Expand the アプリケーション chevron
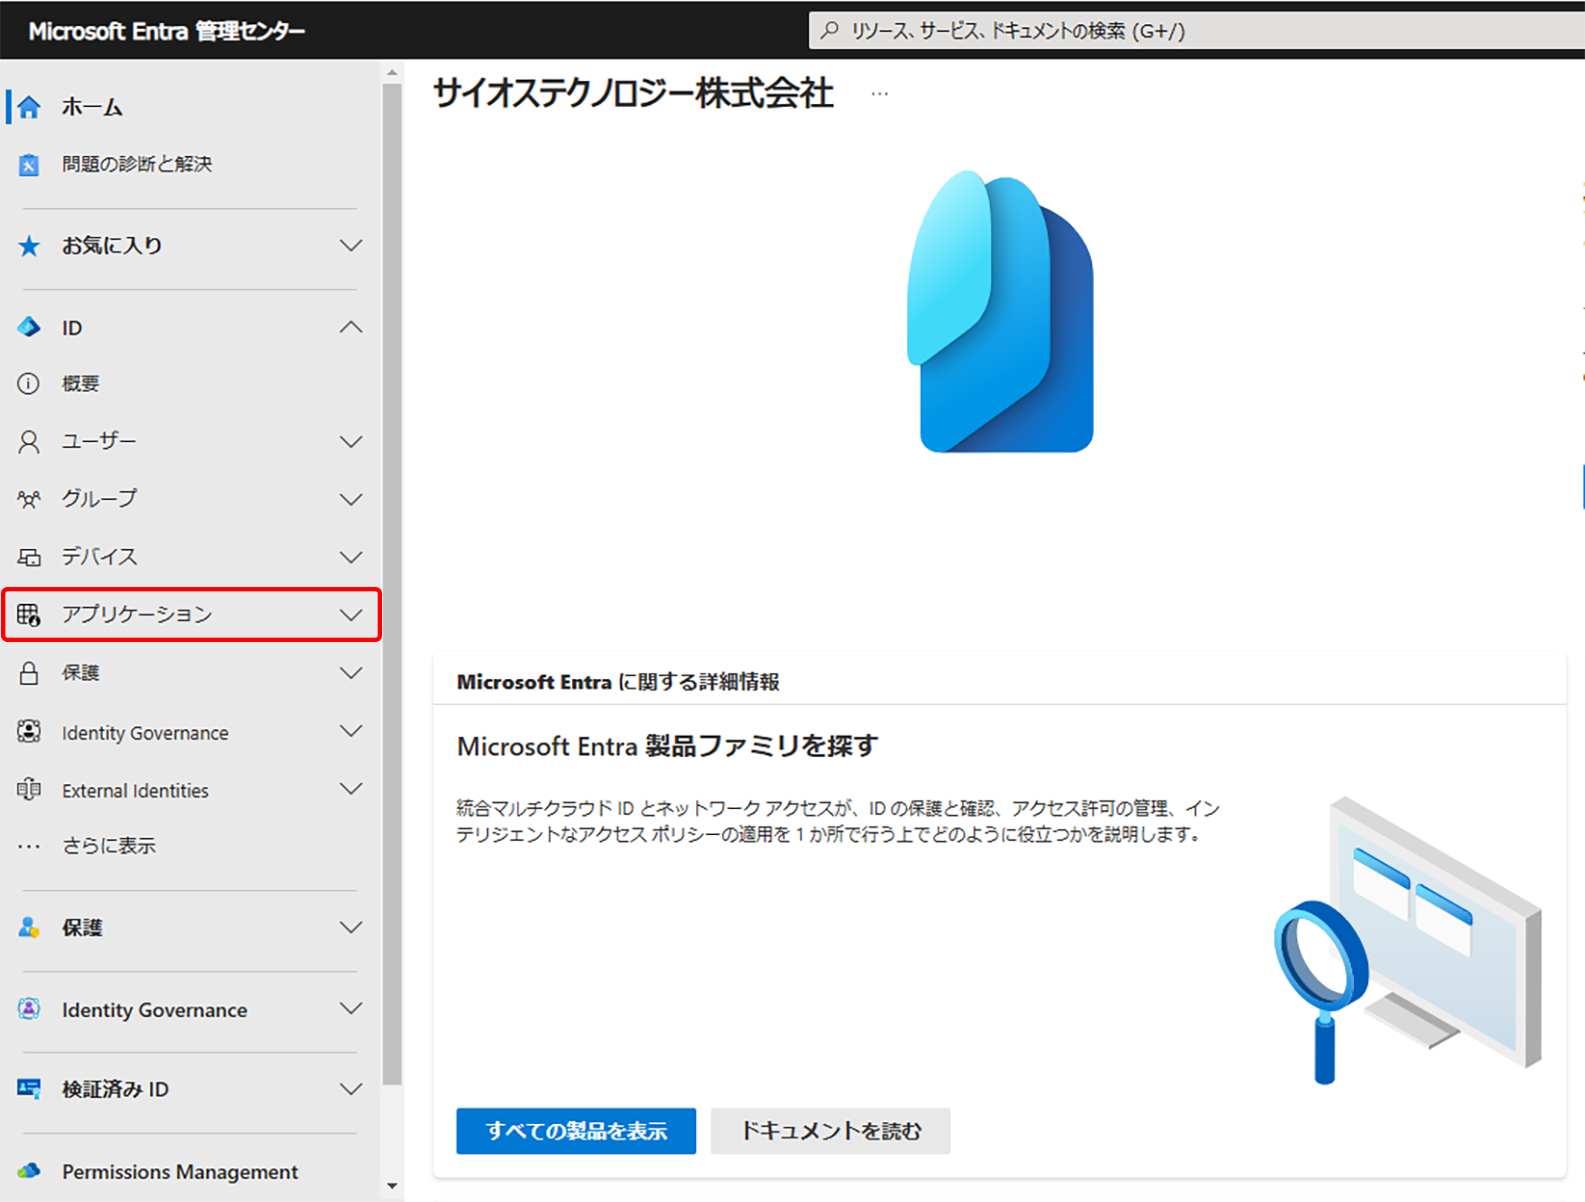Viewport: 1585px width, 1202px height. (351, 615)
